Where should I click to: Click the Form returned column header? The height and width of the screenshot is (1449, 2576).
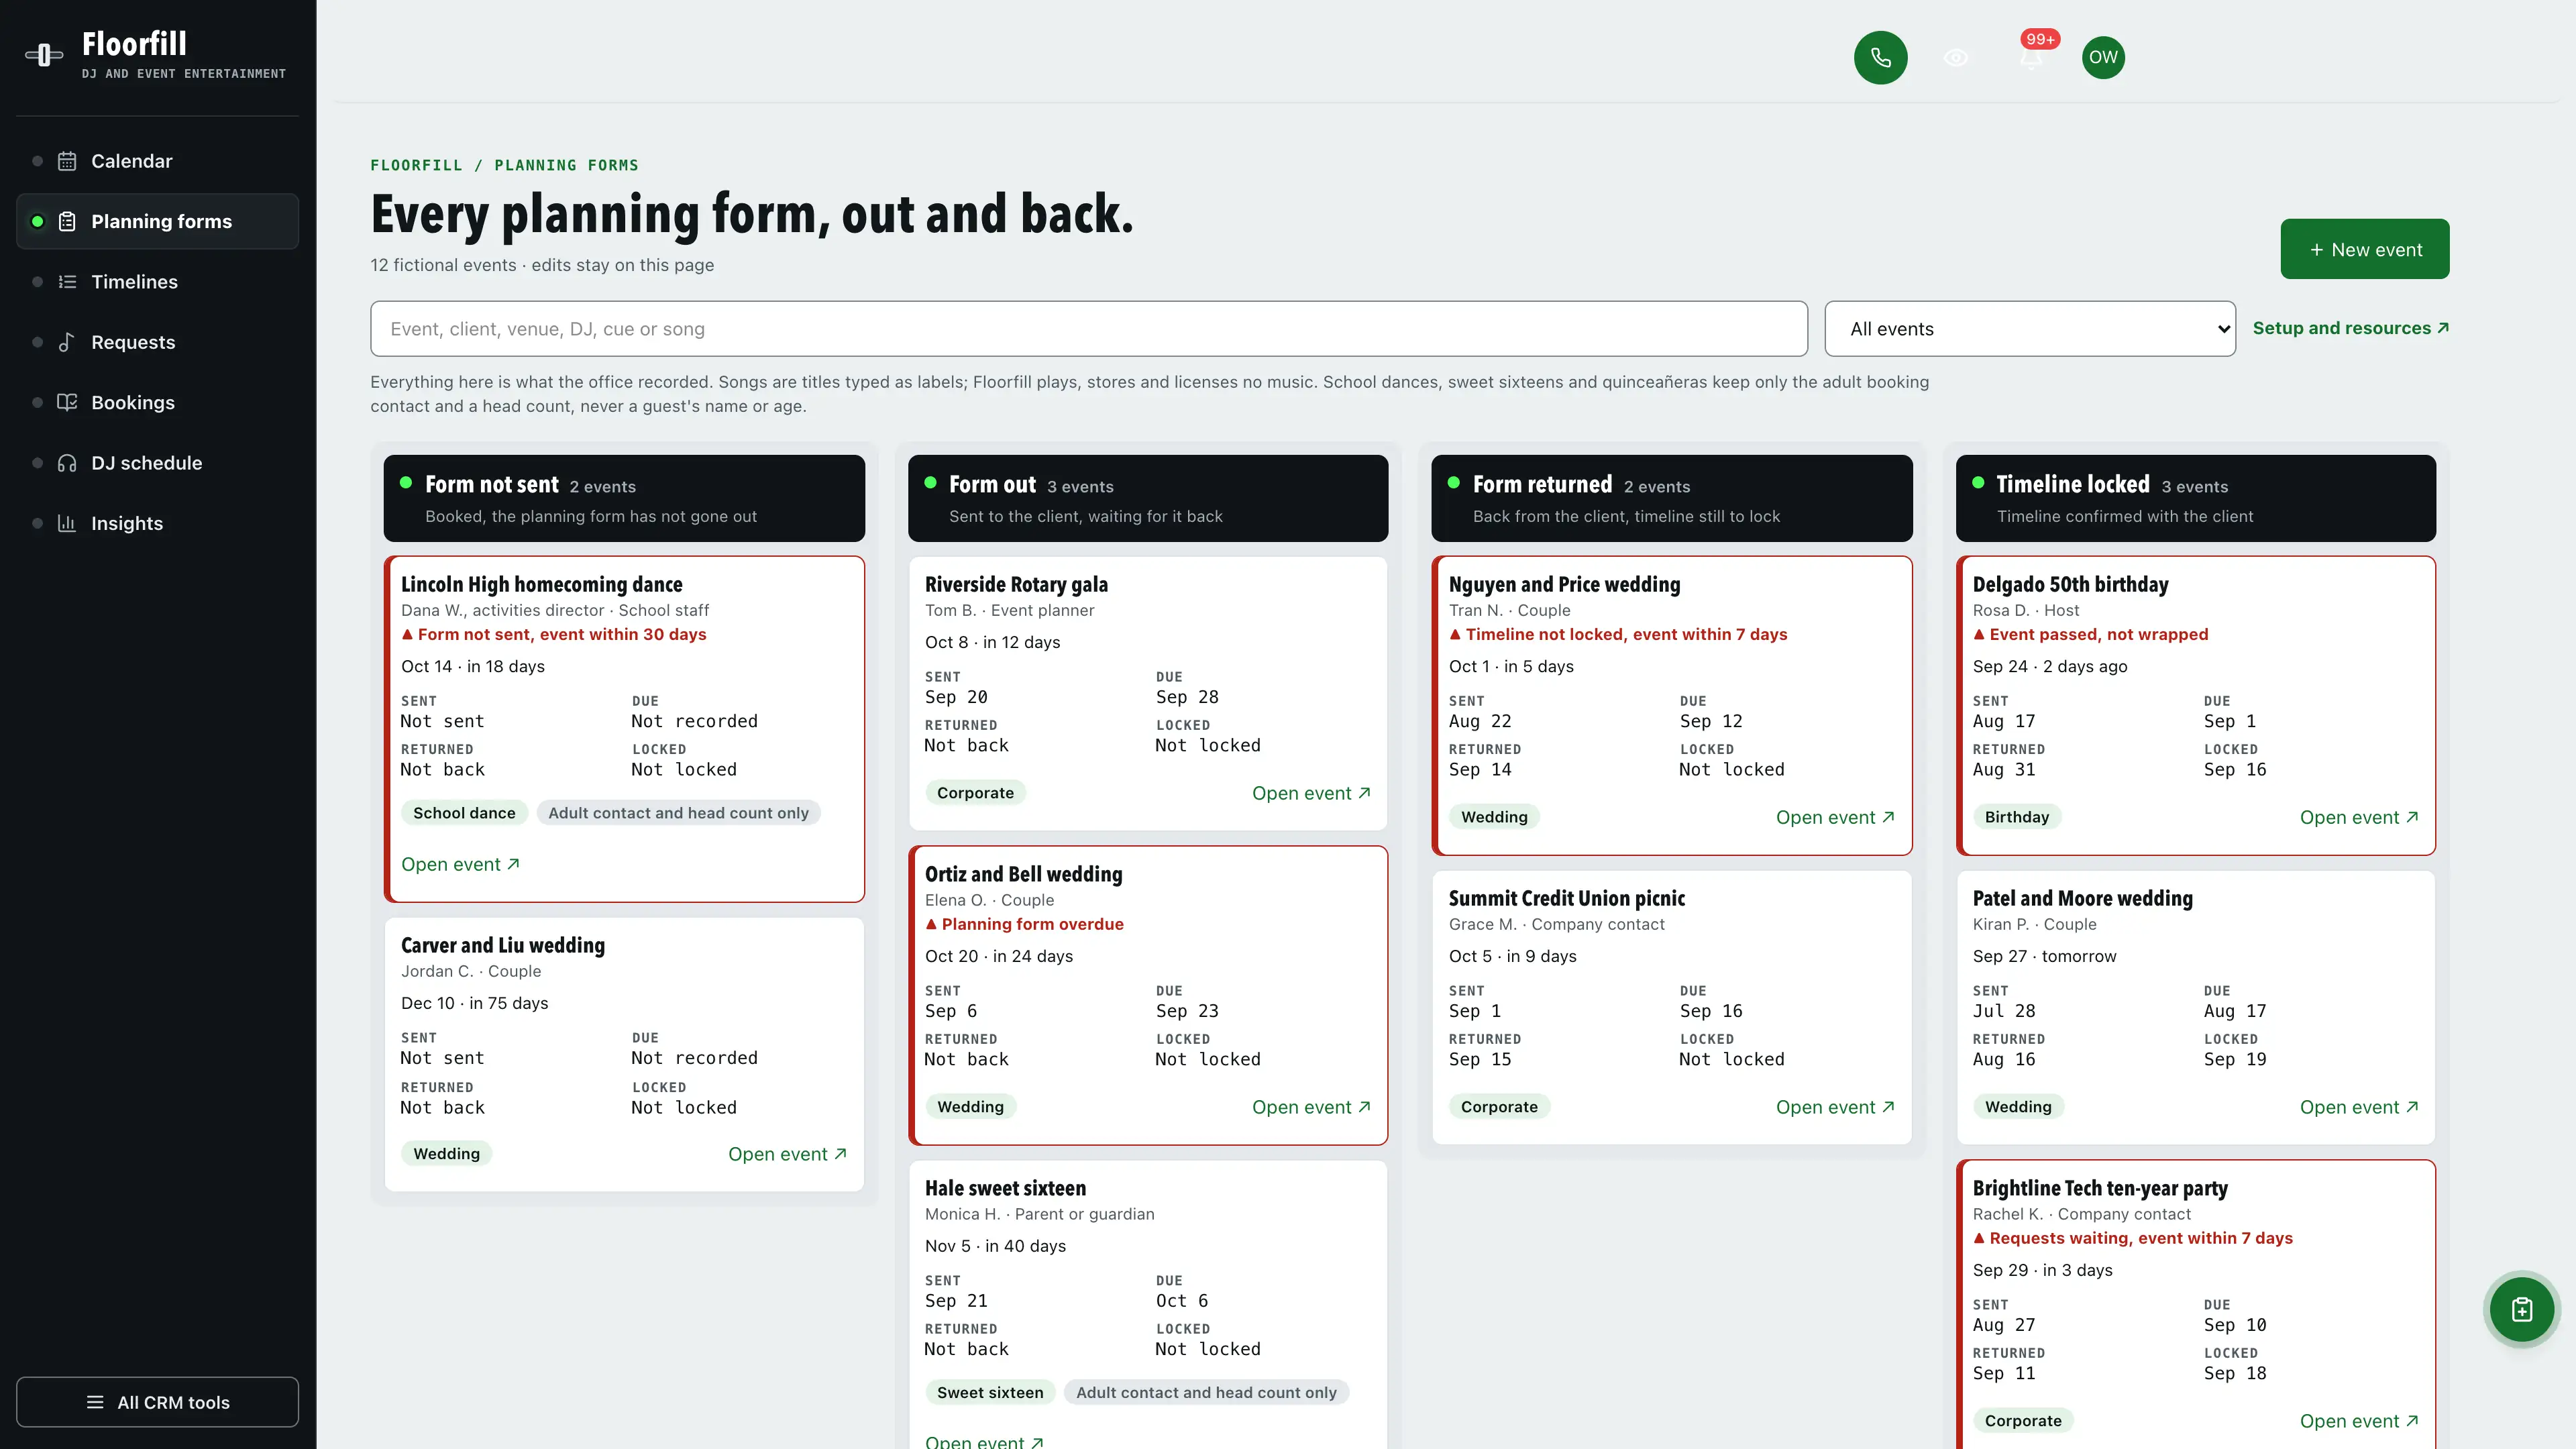click(x=1672, y=498)
